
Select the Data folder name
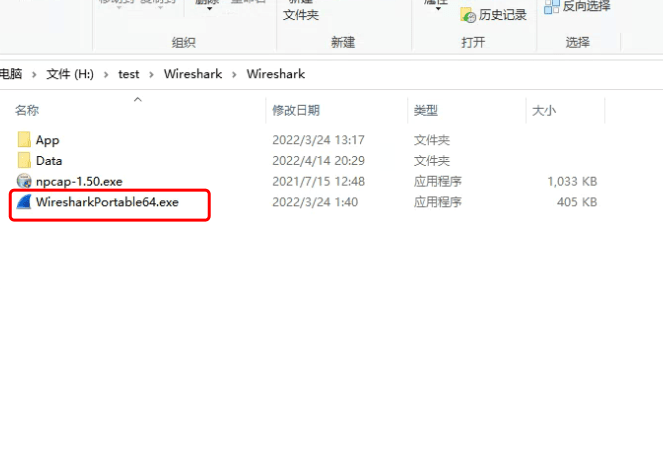[49, 161]
